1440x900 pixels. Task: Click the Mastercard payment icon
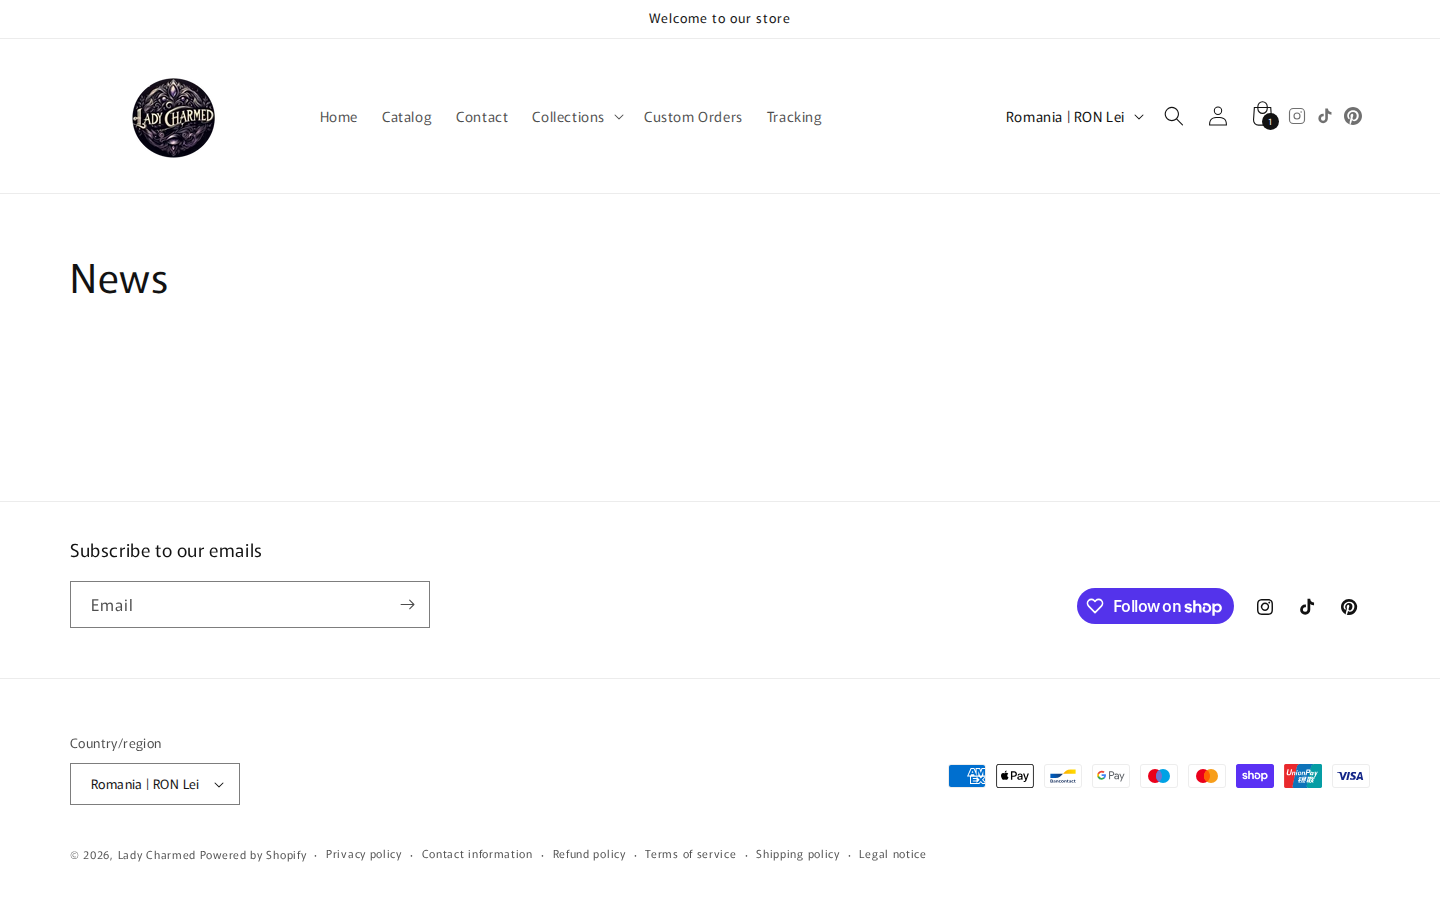[x=1207, y=776]
